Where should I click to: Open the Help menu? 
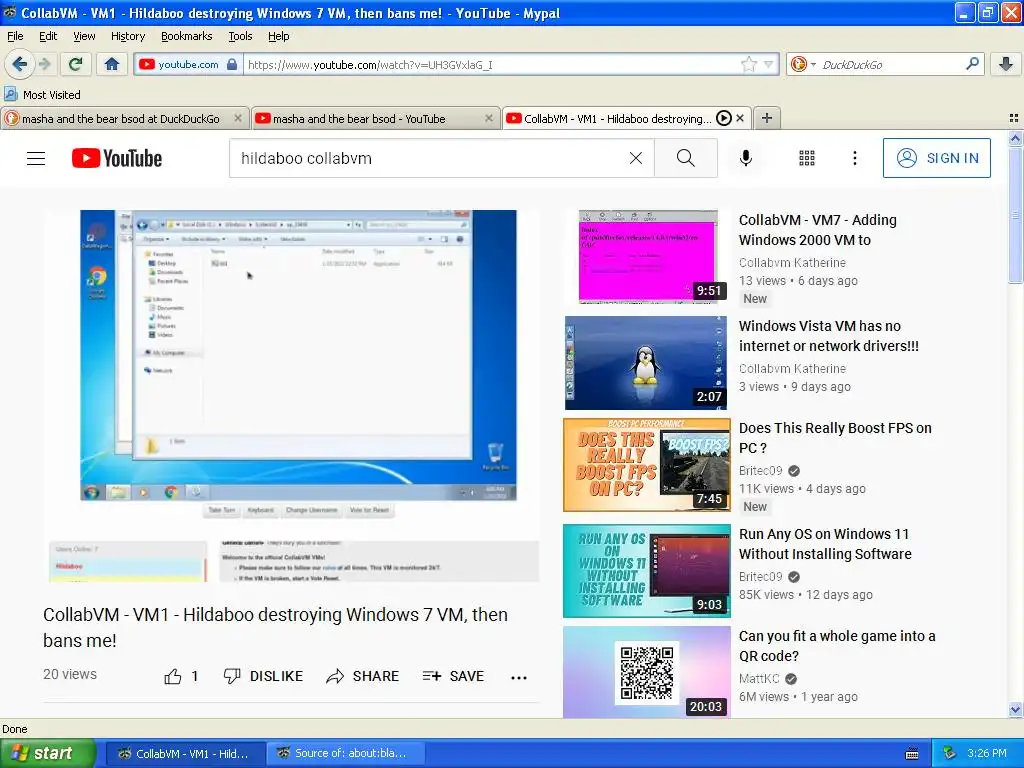(279, 36)
